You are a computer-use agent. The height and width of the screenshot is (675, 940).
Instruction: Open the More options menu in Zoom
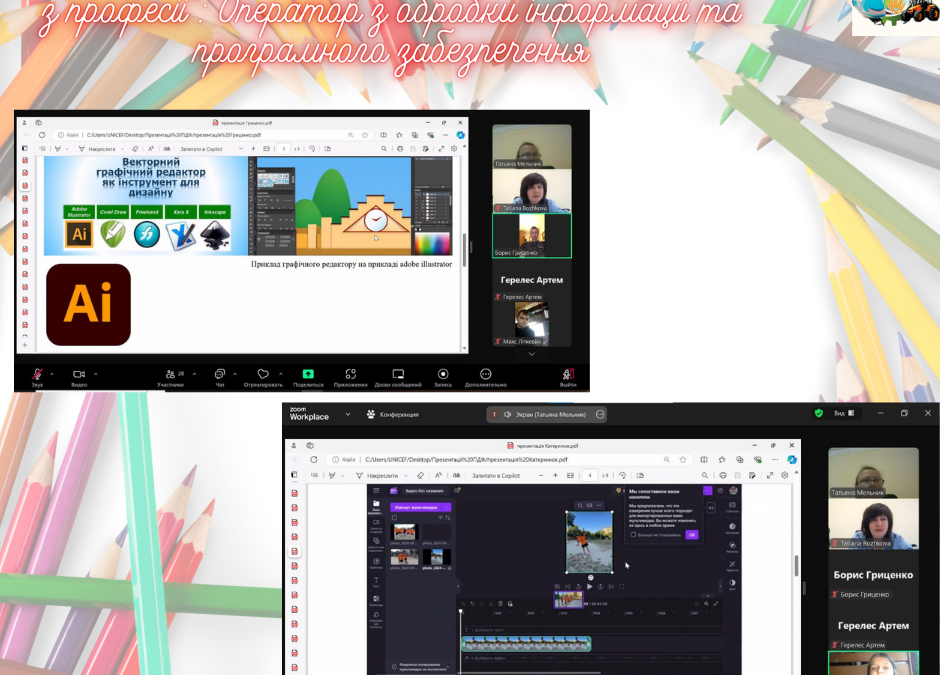(485, 373)
